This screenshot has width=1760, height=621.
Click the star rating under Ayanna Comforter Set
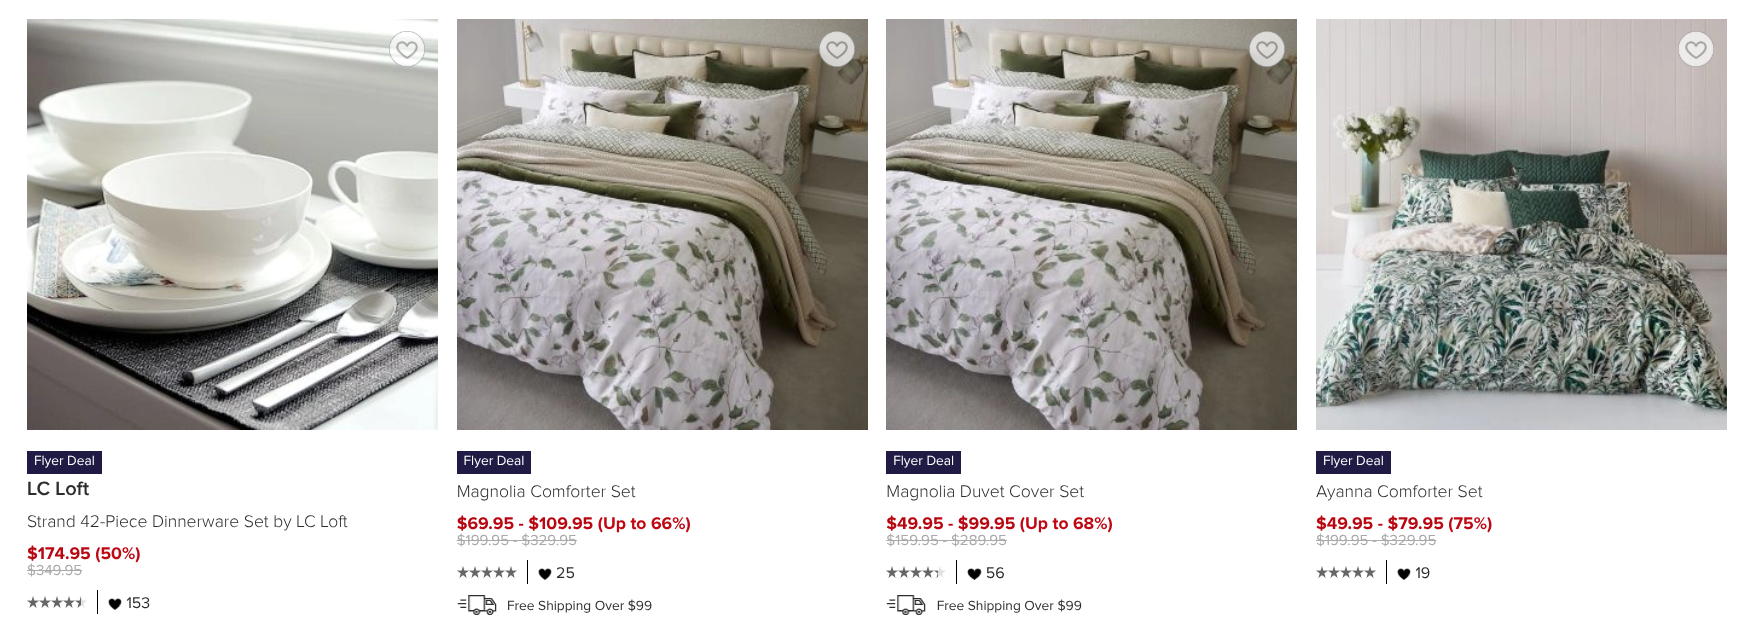[1344, 574]
